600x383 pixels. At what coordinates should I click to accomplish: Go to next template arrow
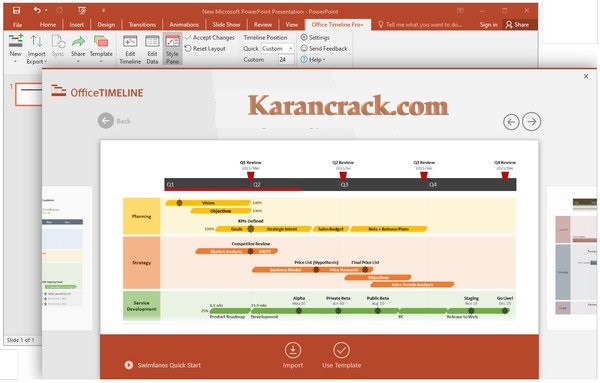tap(532, 122)
